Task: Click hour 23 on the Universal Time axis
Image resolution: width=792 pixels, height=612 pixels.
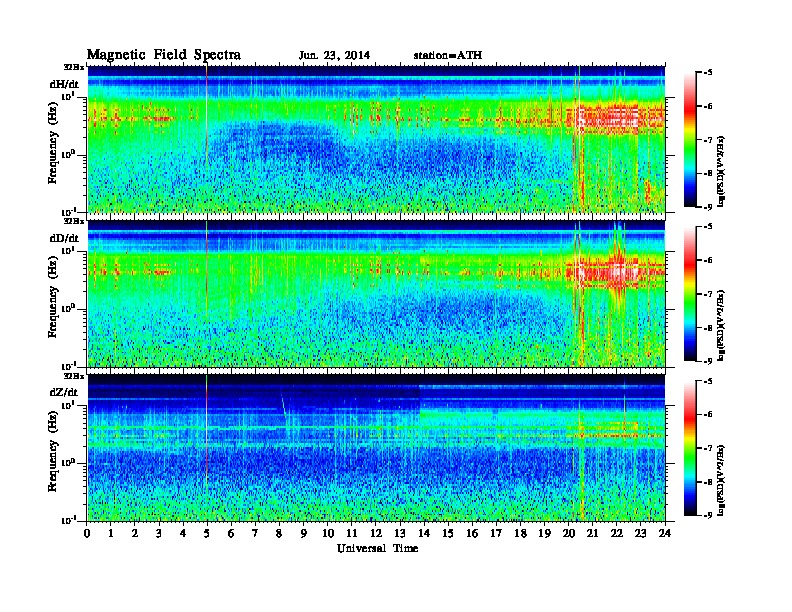Action: [x=640, y=533]
